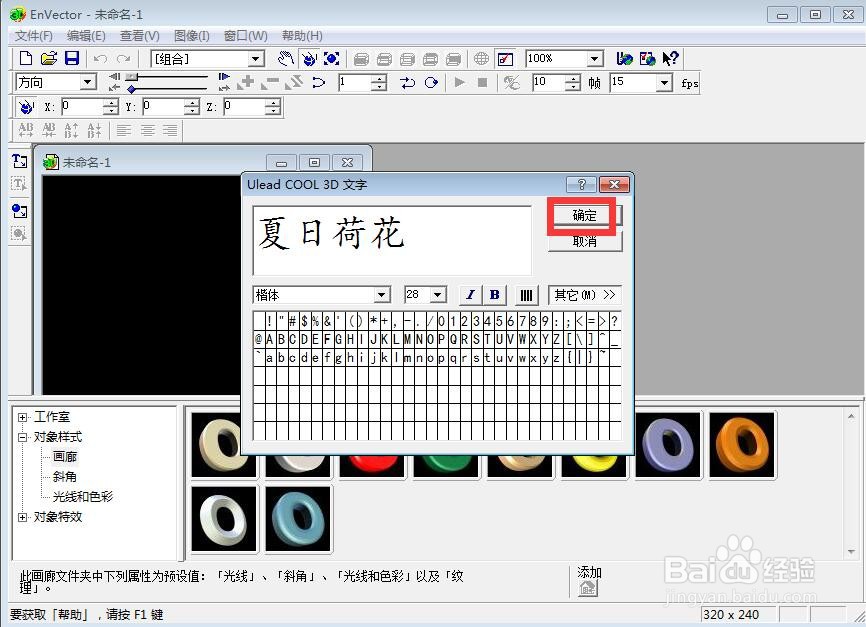
Task: Toggle the ping-pong mode icon
Action: tap(408, 83)
